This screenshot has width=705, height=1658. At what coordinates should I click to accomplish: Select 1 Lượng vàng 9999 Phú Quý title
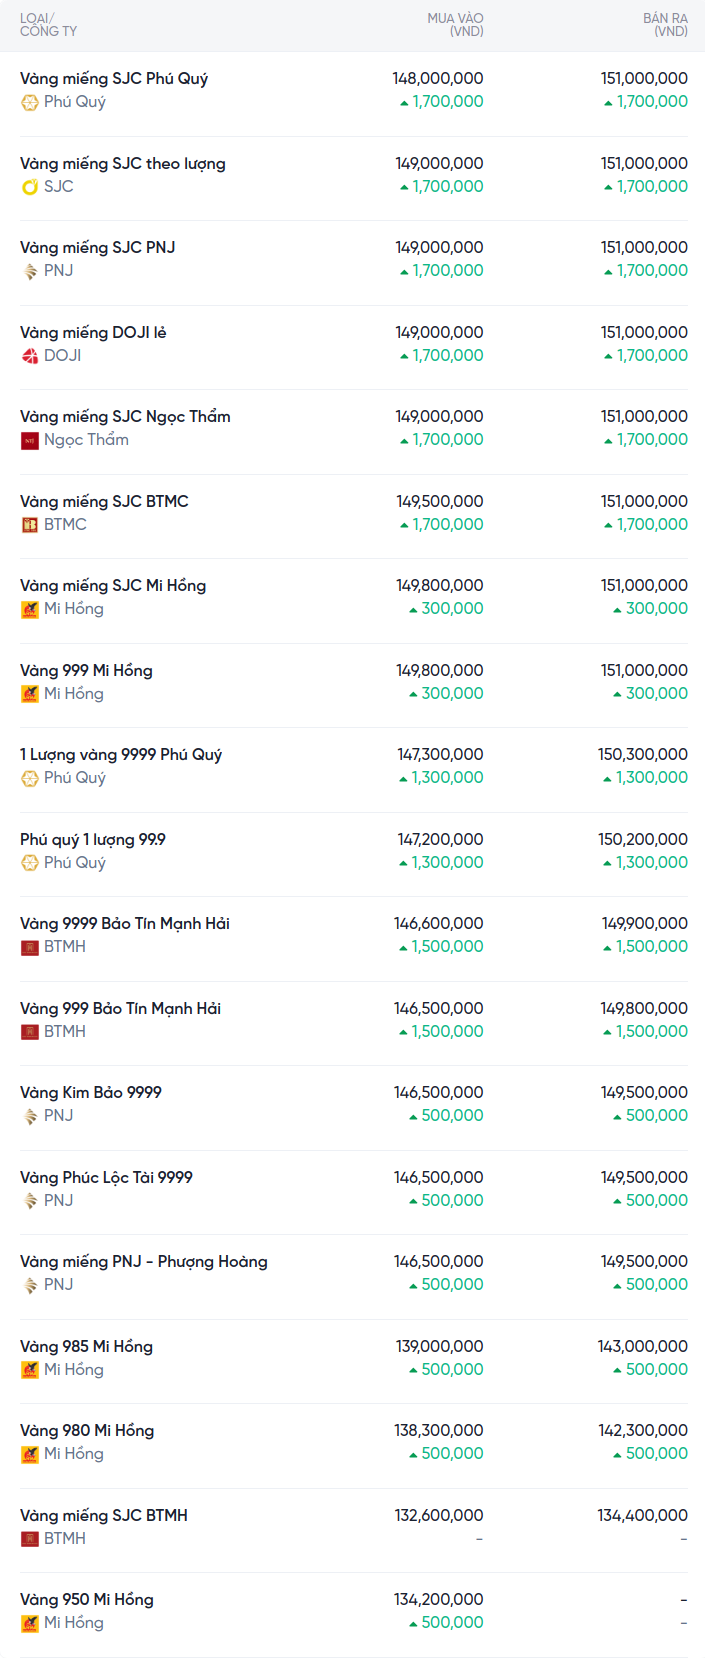pos(121,754)
